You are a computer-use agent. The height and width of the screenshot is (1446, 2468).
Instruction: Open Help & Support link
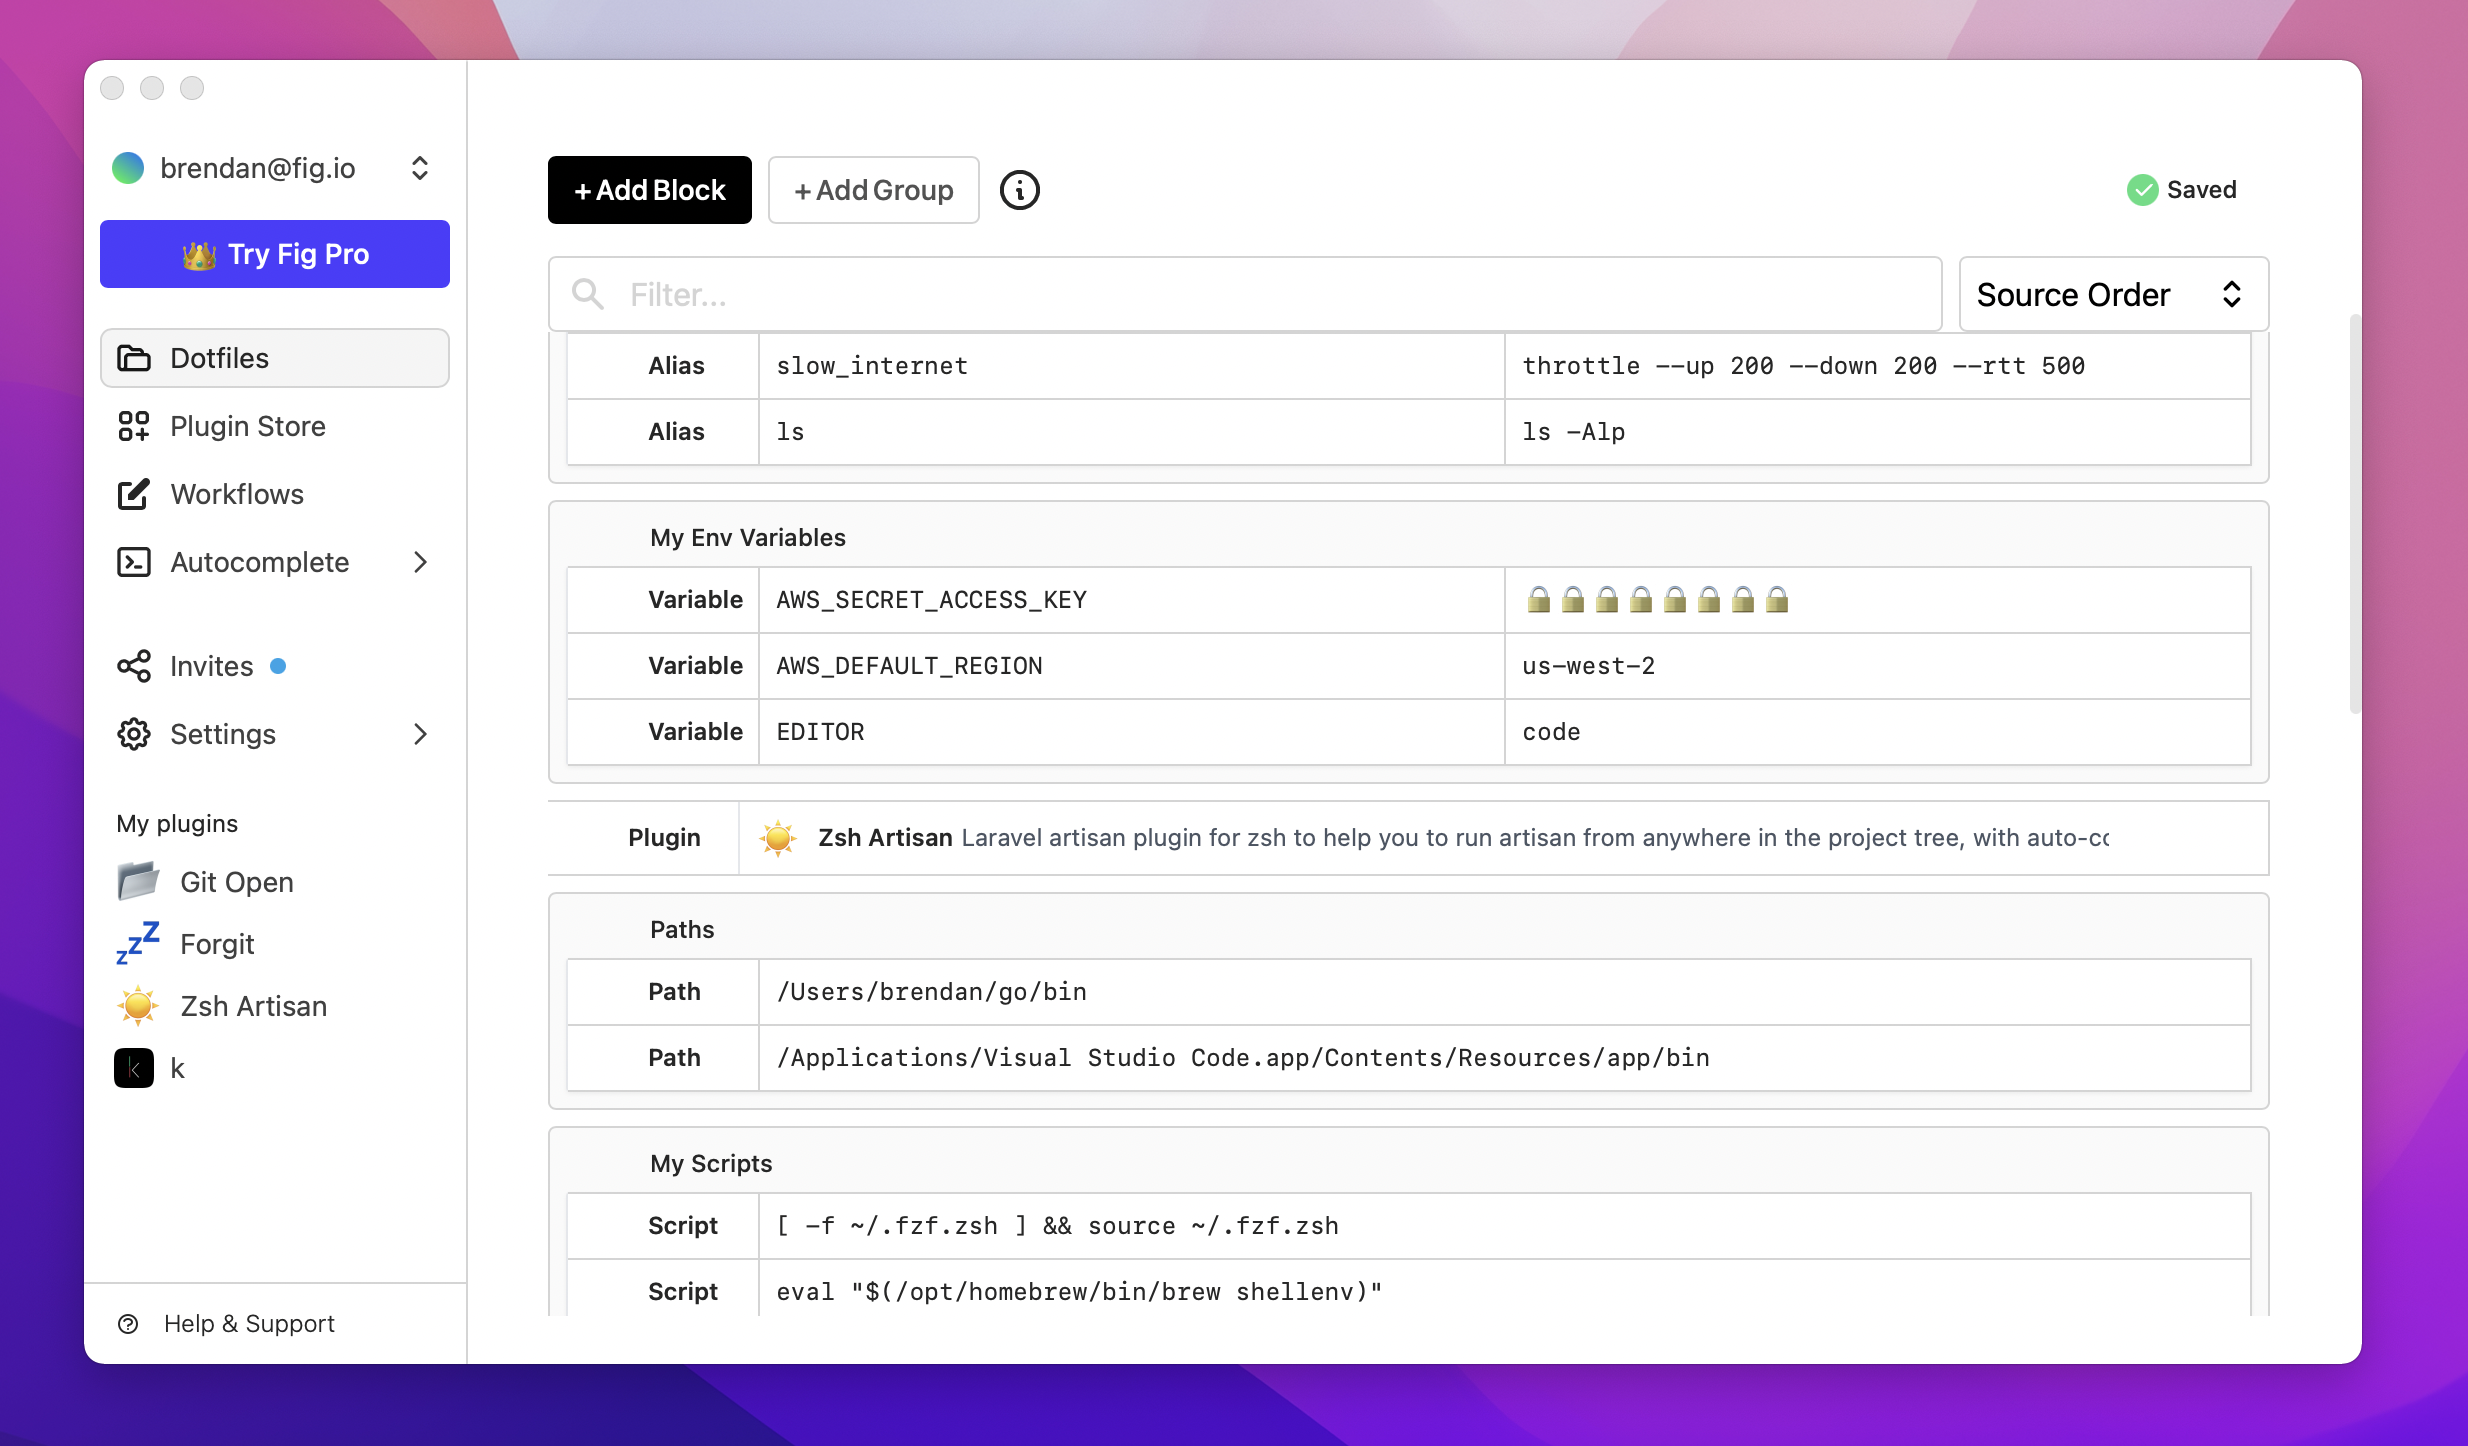(x=249, y=1323)
